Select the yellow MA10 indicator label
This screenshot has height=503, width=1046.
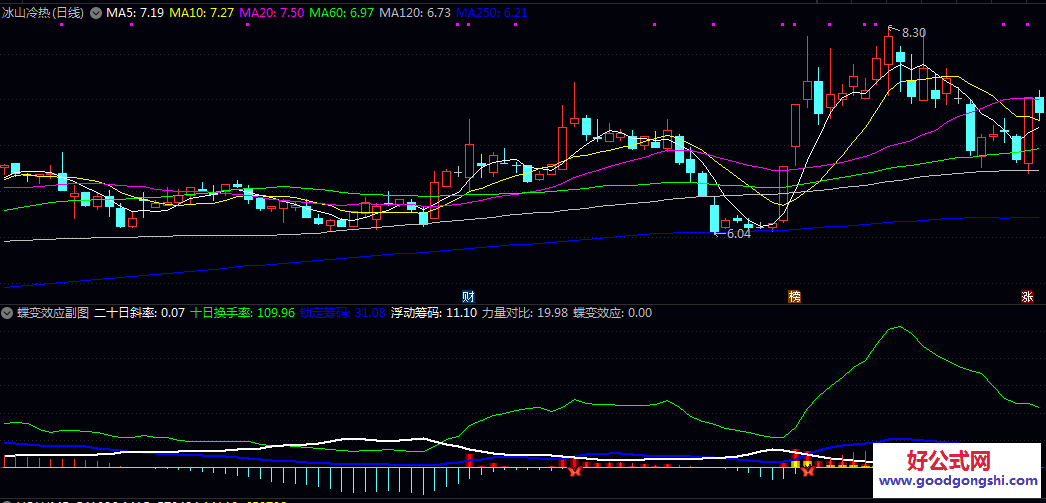click(x=202, y=13)
